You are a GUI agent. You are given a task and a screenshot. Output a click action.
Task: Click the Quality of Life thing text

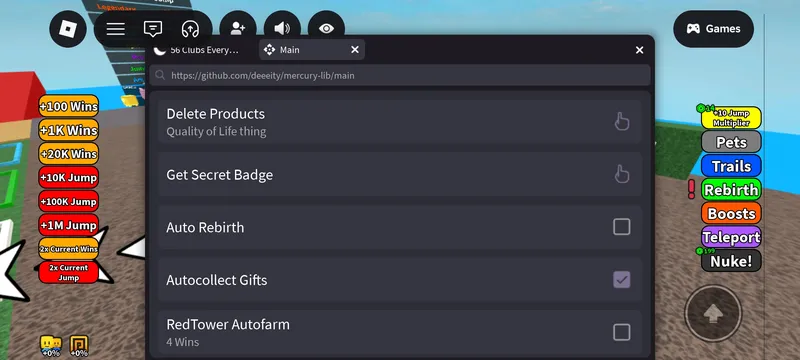216,132
